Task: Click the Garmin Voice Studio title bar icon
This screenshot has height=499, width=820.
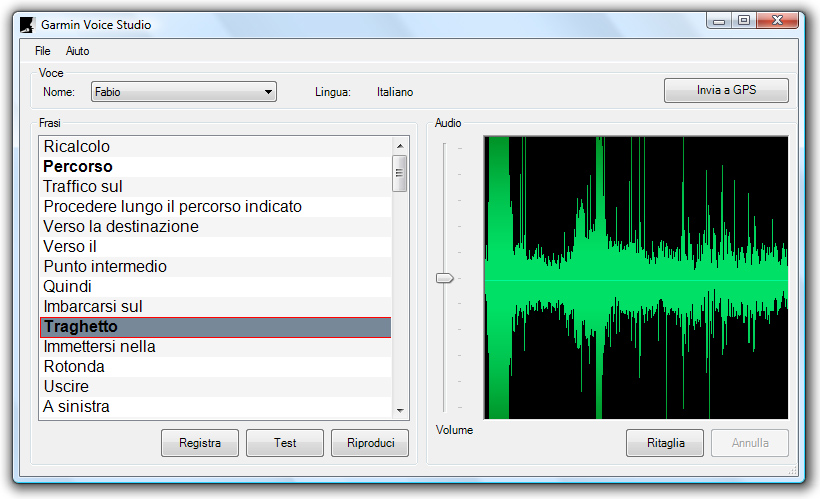Action: [x=27, y=25]
